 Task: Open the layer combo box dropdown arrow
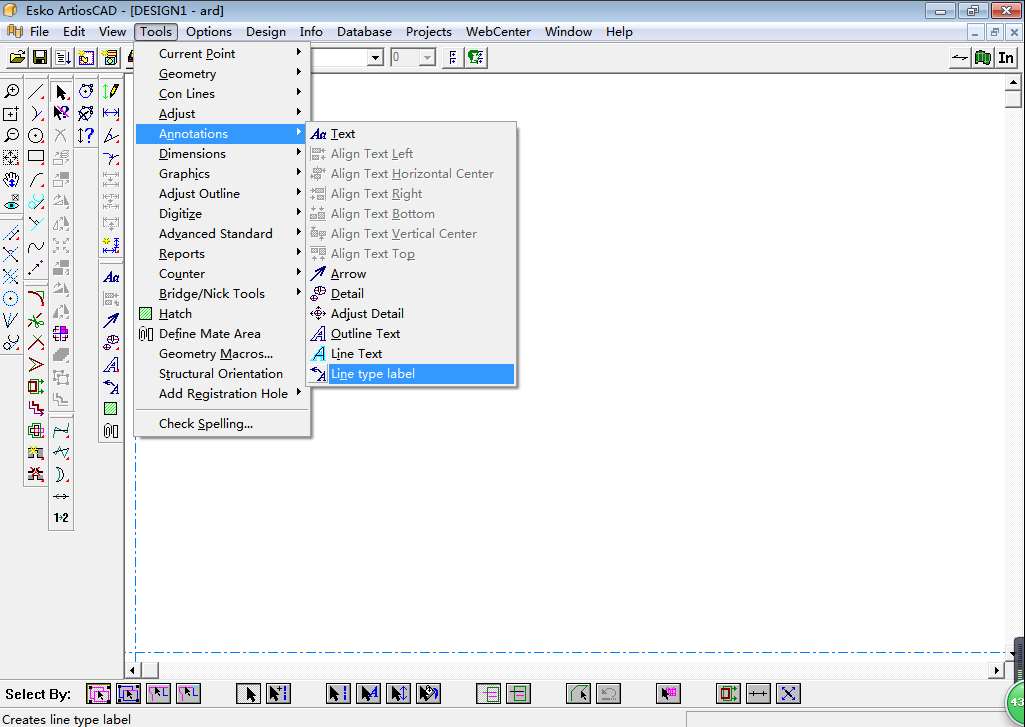(x=376, y=58)
